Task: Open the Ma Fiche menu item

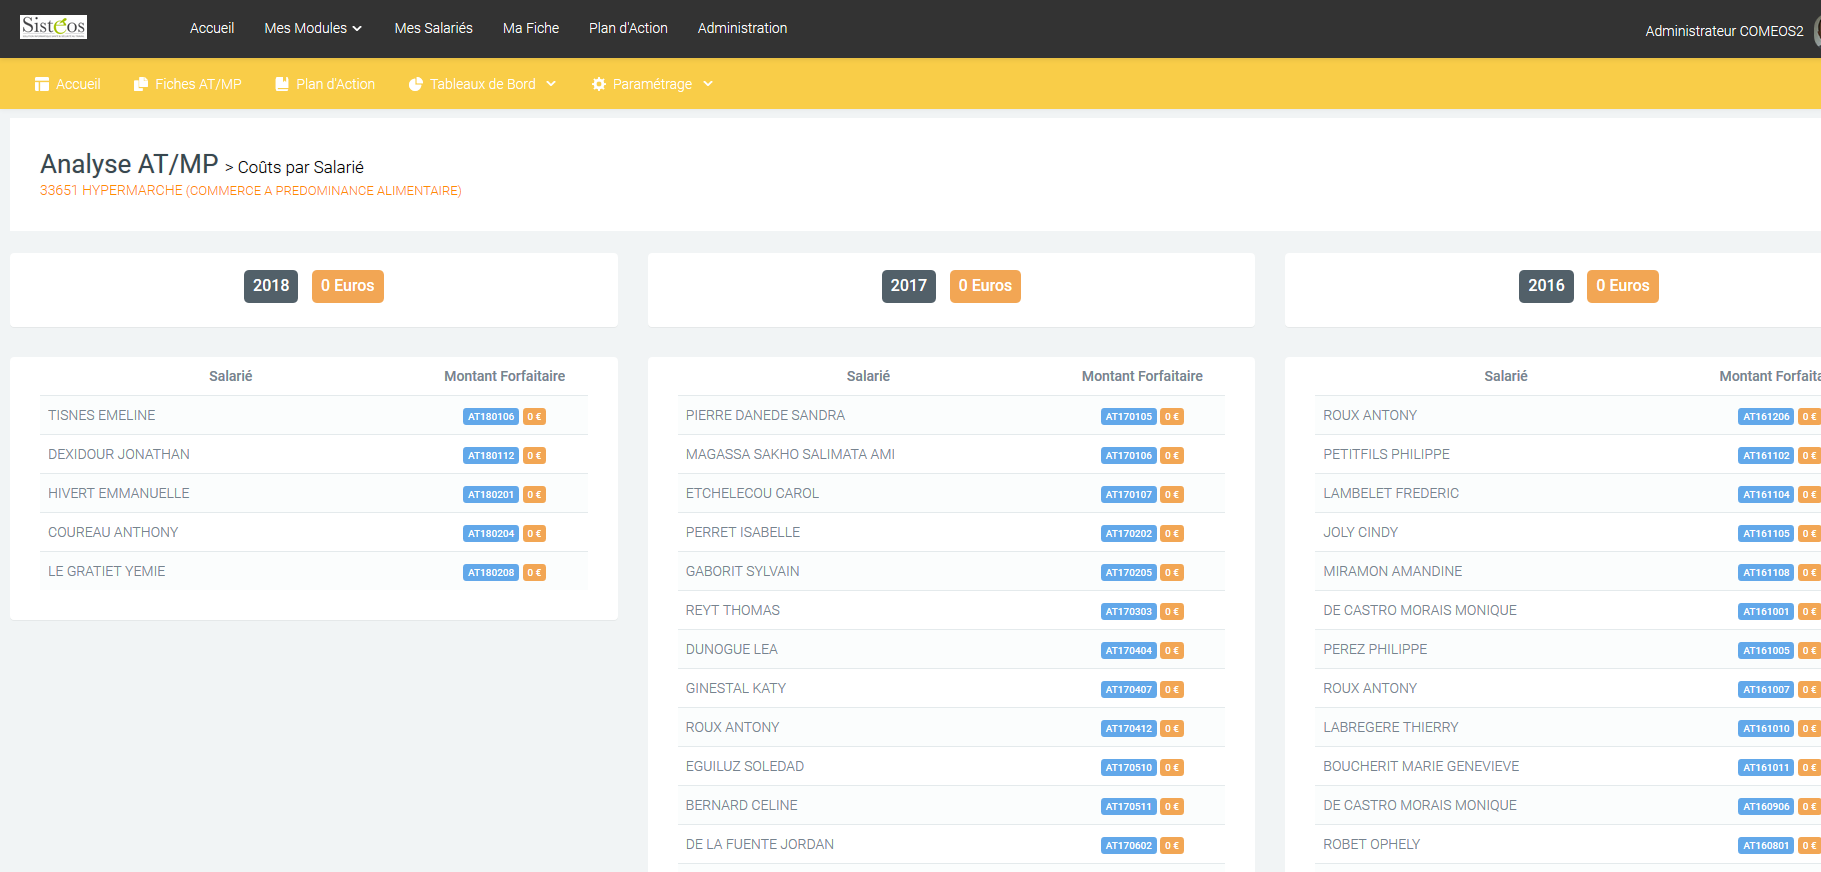Action: 531,28
